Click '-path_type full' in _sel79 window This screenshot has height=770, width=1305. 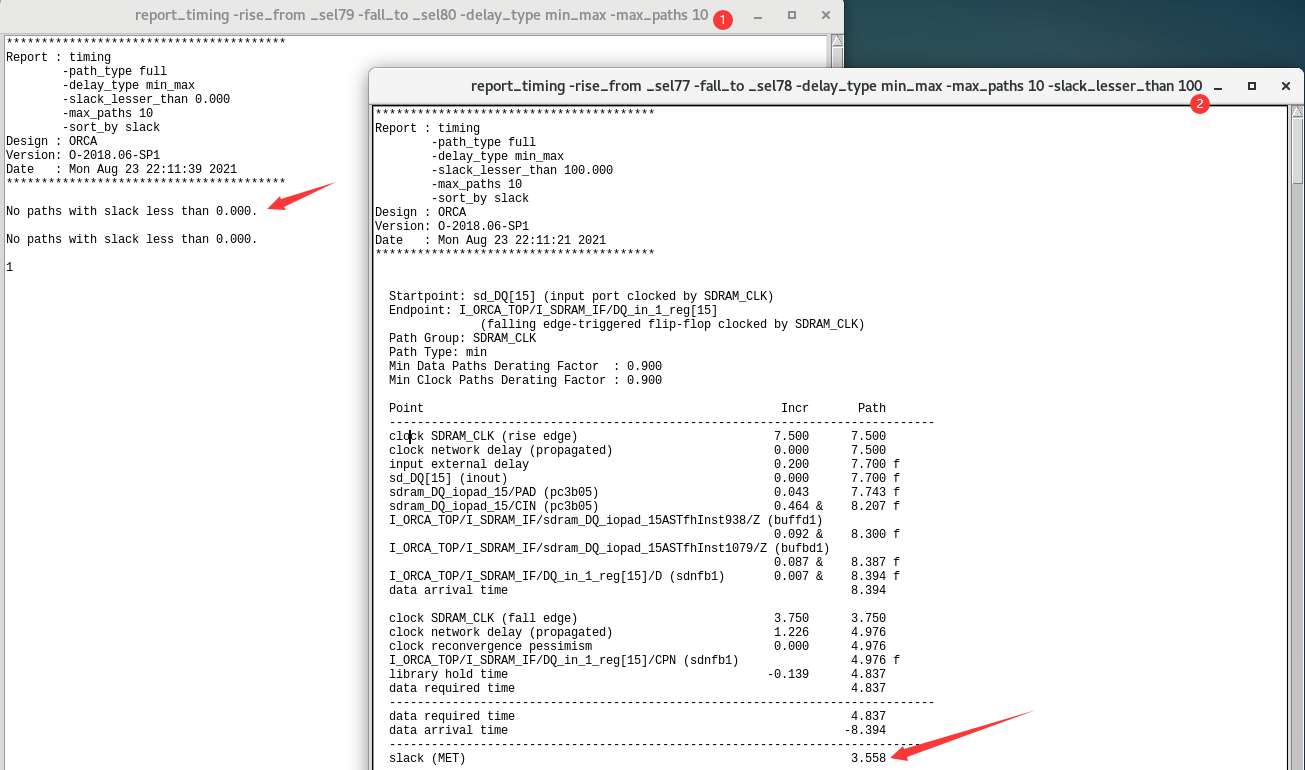[x=115, y=71]
